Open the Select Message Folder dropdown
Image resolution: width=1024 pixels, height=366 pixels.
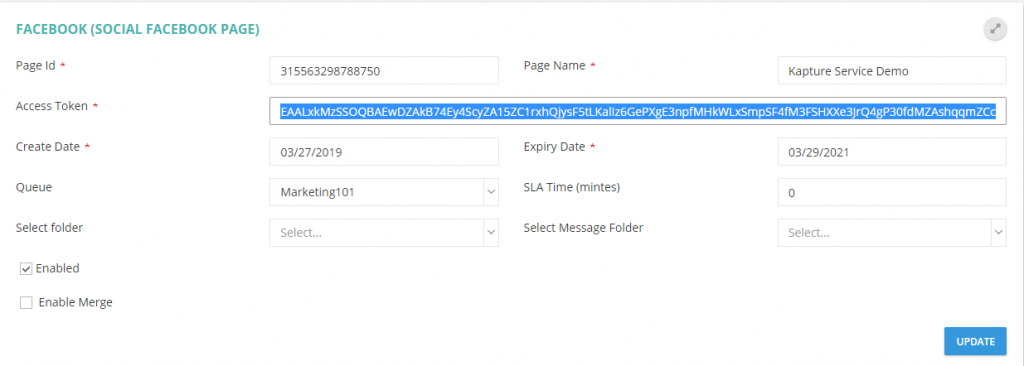[892, 233]
